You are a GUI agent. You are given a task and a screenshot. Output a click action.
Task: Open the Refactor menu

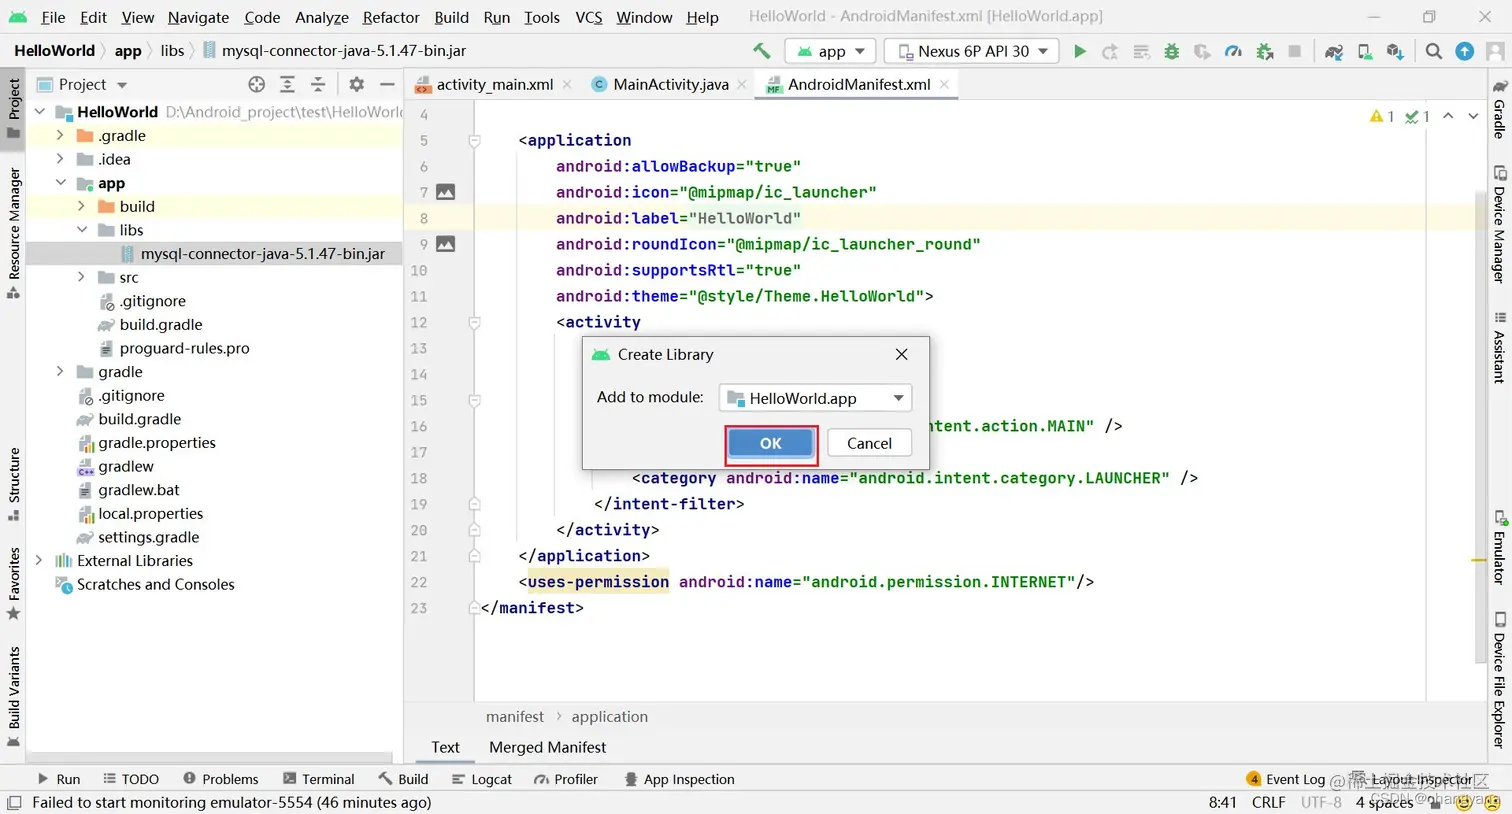pos(391,17)
